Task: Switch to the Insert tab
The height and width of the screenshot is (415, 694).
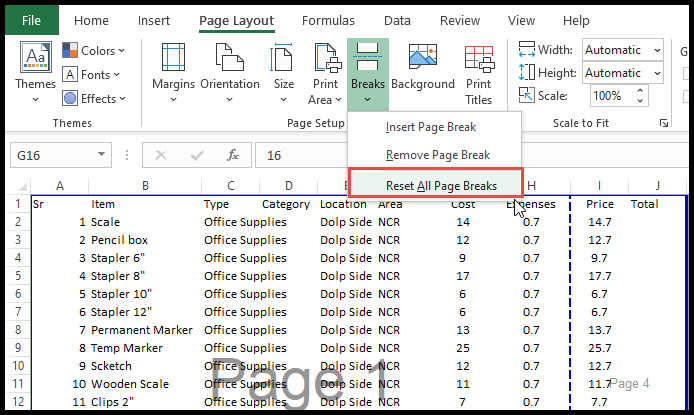Action: (154, 20)
